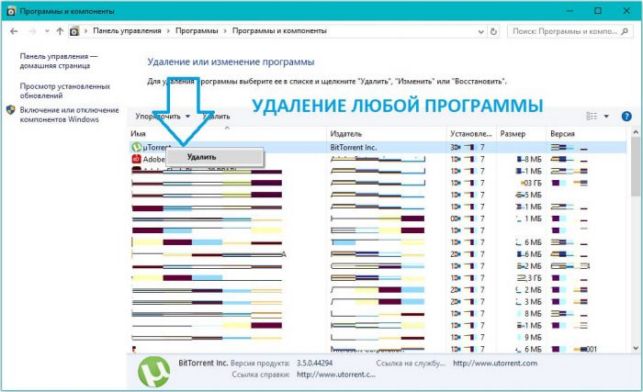Click 'BitTorrent Inc.' publisher cell
This screenshot has width=643, height=392.
tap(353, 147)
